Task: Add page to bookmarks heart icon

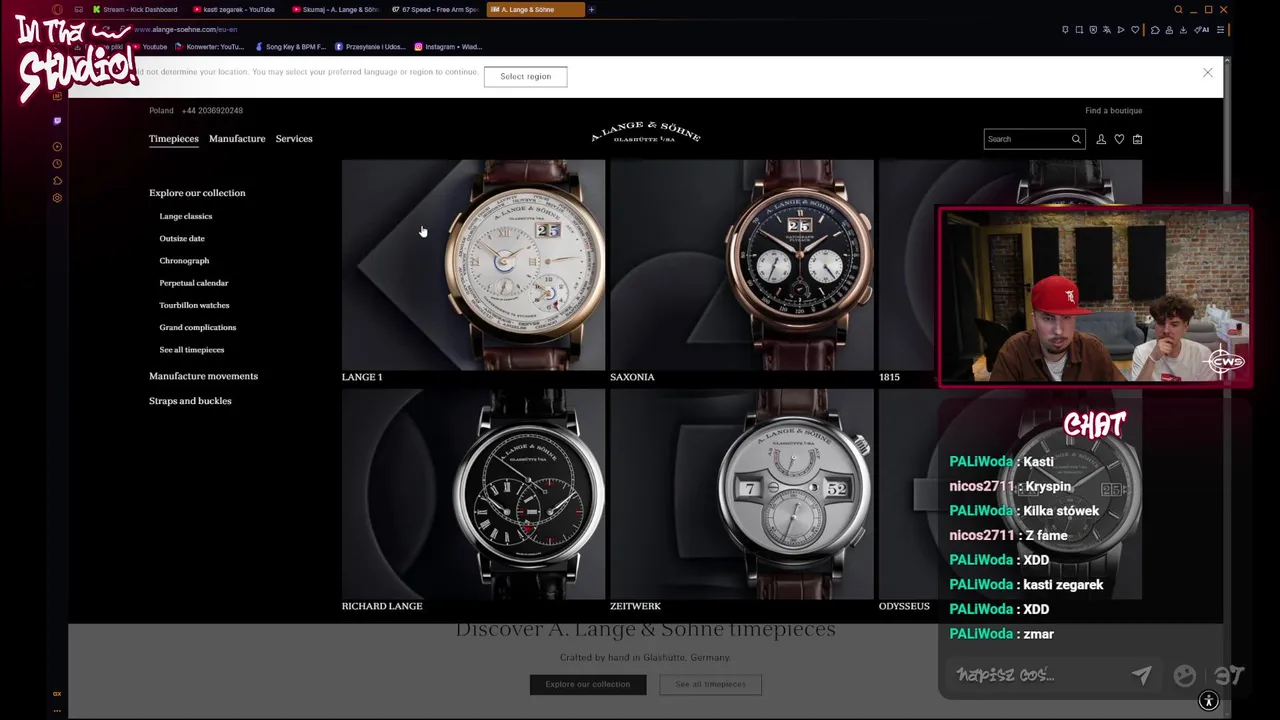Action: [x=1135, y=30]
